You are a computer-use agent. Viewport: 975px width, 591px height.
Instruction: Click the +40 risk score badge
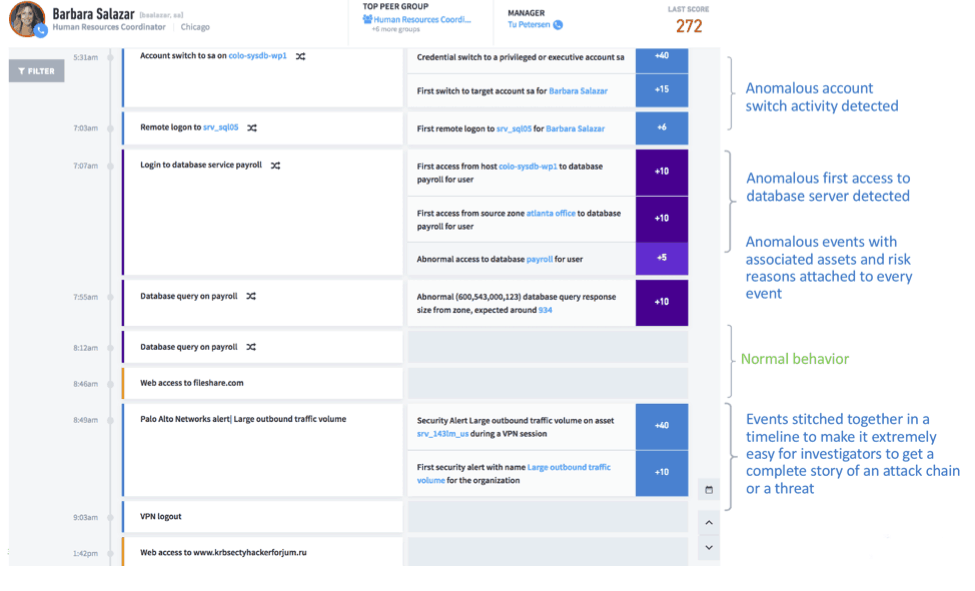click(660, 57)
